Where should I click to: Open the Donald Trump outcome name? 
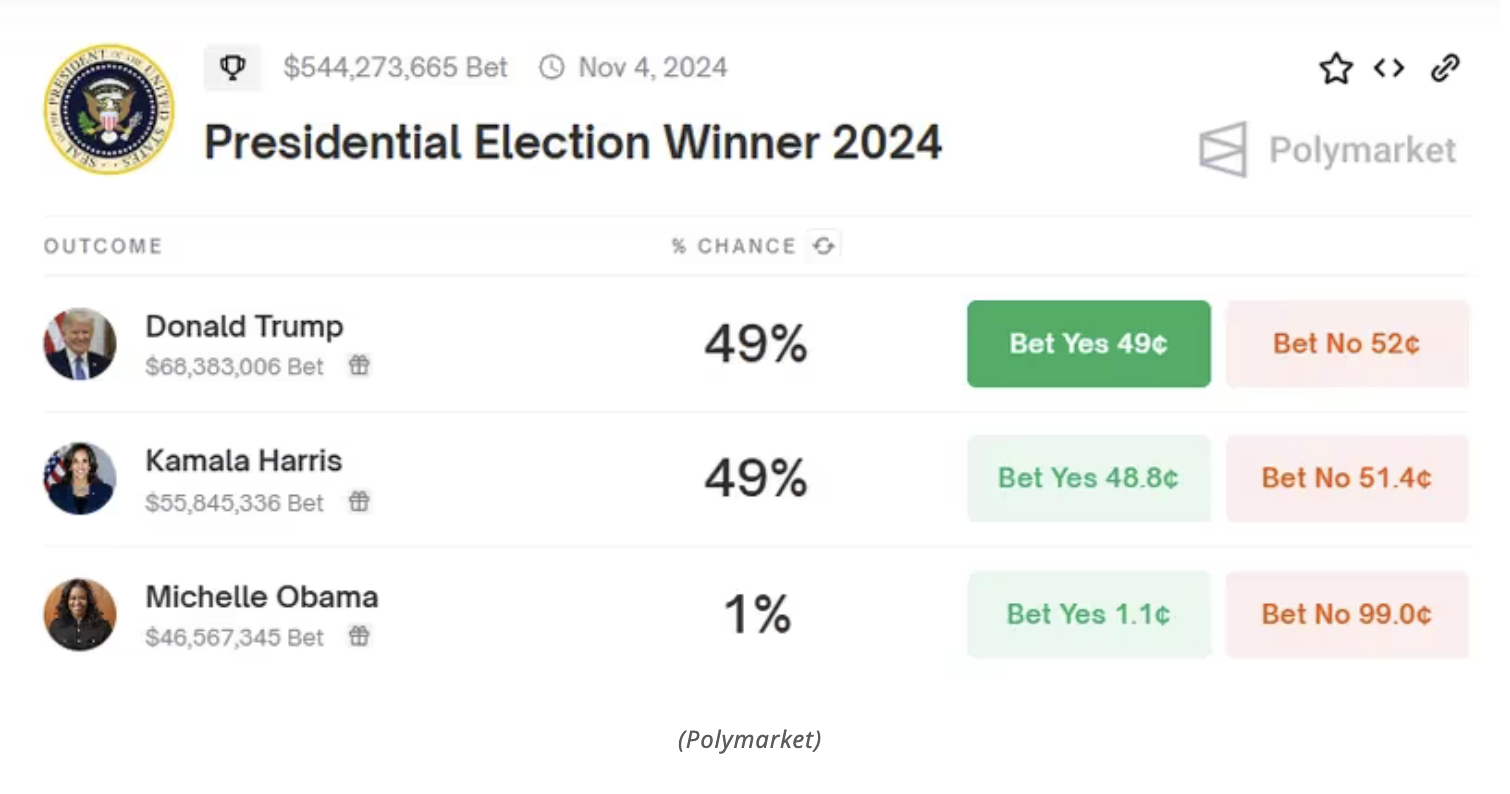click(244, 327)
